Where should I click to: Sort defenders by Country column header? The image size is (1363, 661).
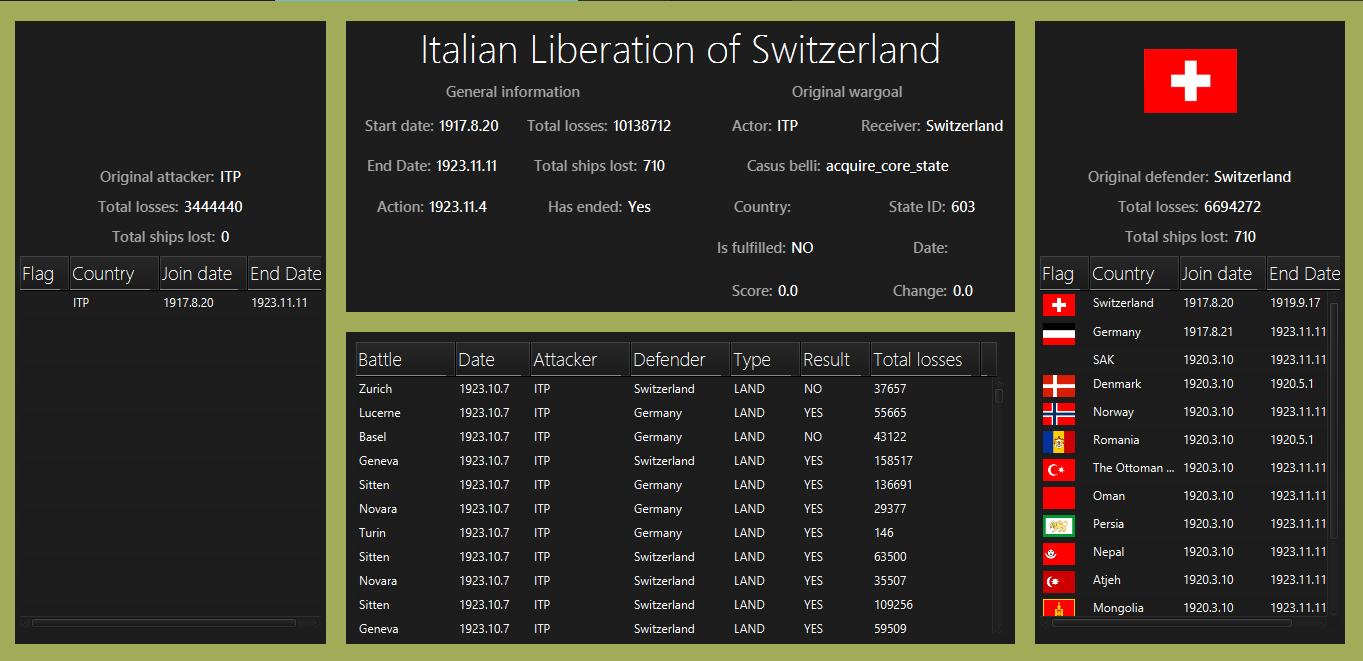point(1135,273)
